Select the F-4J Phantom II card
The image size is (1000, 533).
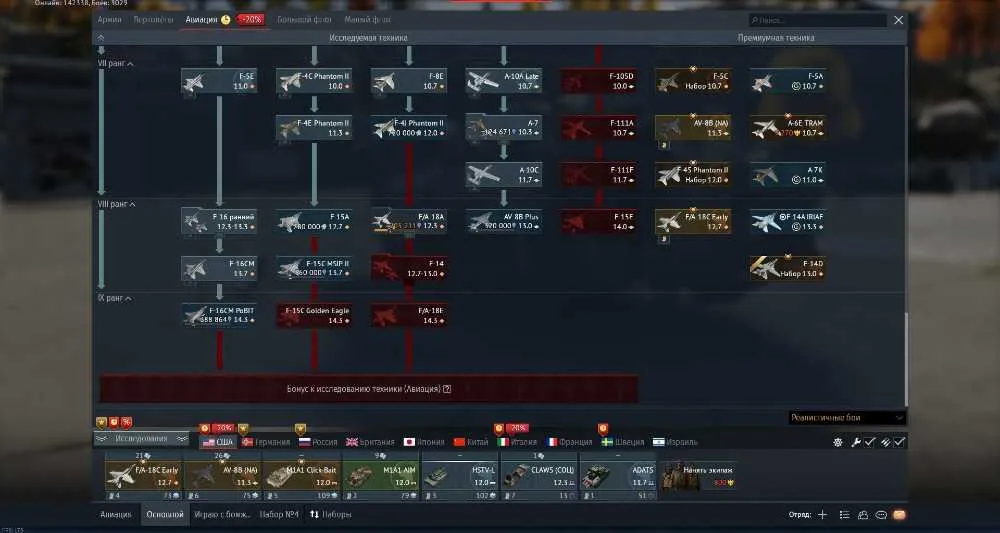pos(409,128)
